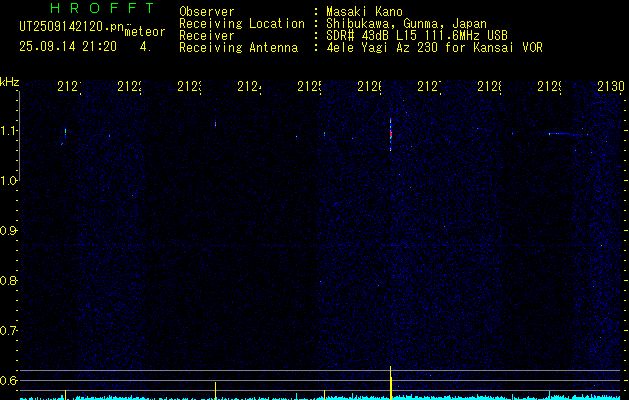629x400 pixels.
Task: Click the 2121 time axis label
Action: point(69,86)
